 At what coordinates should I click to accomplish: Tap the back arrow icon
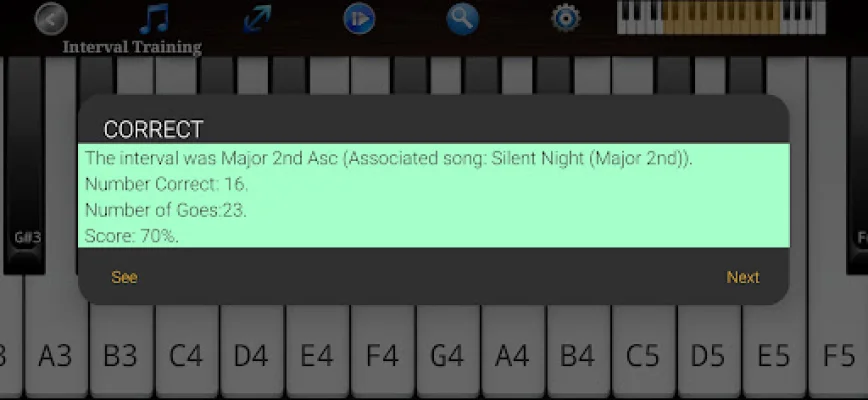tap(50, 19)
